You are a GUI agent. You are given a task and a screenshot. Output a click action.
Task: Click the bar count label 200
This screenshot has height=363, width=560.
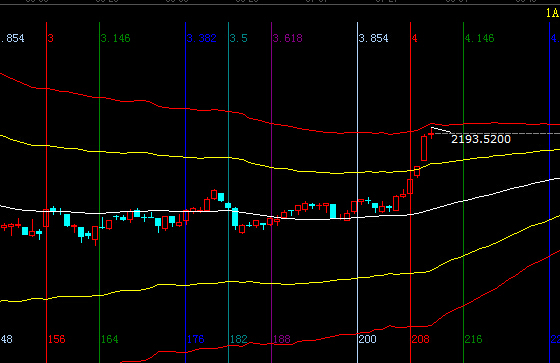(368, 339)
